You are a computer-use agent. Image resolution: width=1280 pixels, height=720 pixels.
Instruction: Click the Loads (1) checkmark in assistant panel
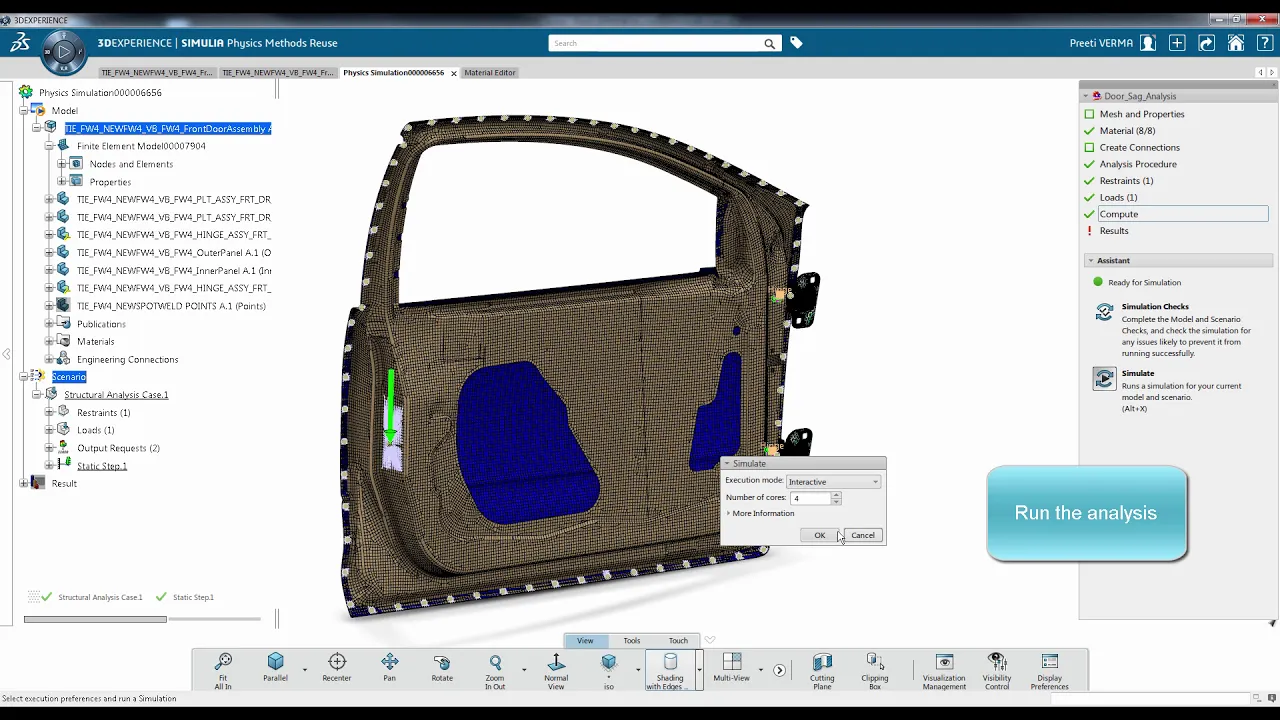pos(1090,197)
